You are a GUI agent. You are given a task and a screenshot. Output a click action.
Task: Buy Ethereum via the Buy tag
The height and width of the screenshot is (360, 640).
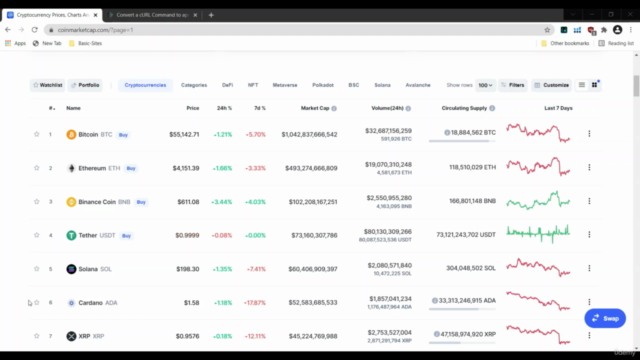[x=131, y=168]
